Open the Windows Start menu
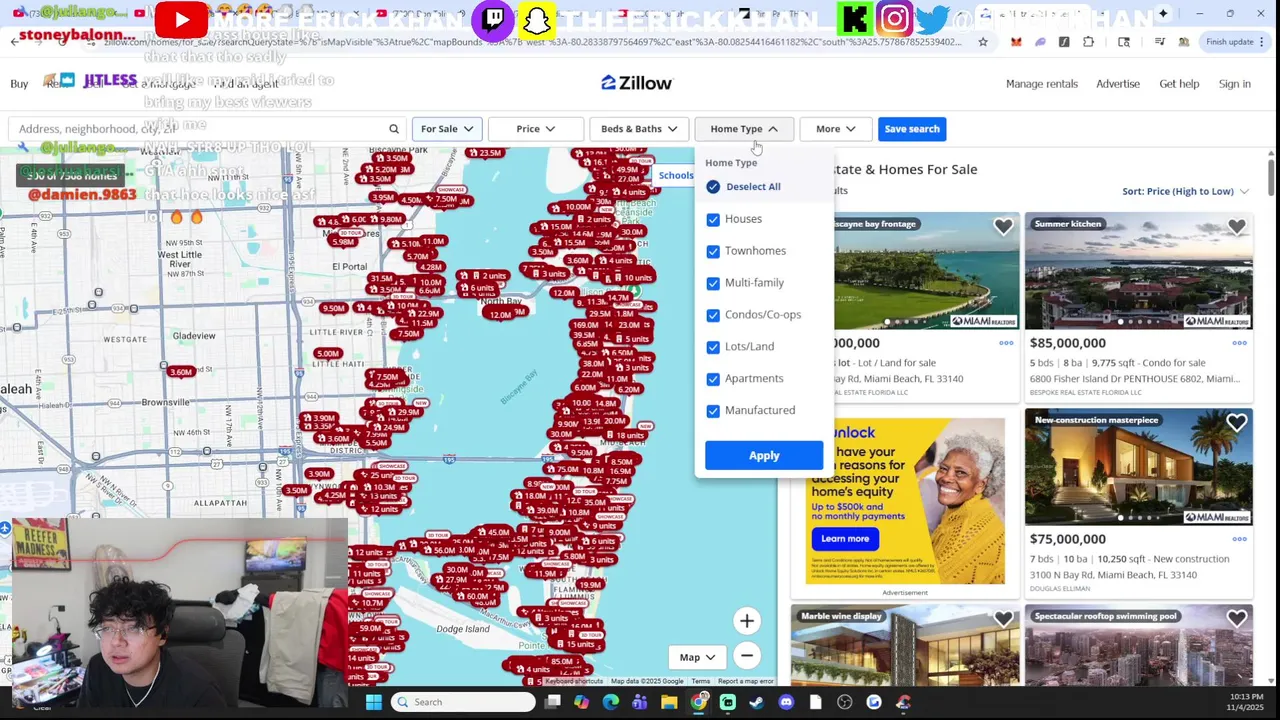This screenshot has width=1280, height=720. [373, 702]
